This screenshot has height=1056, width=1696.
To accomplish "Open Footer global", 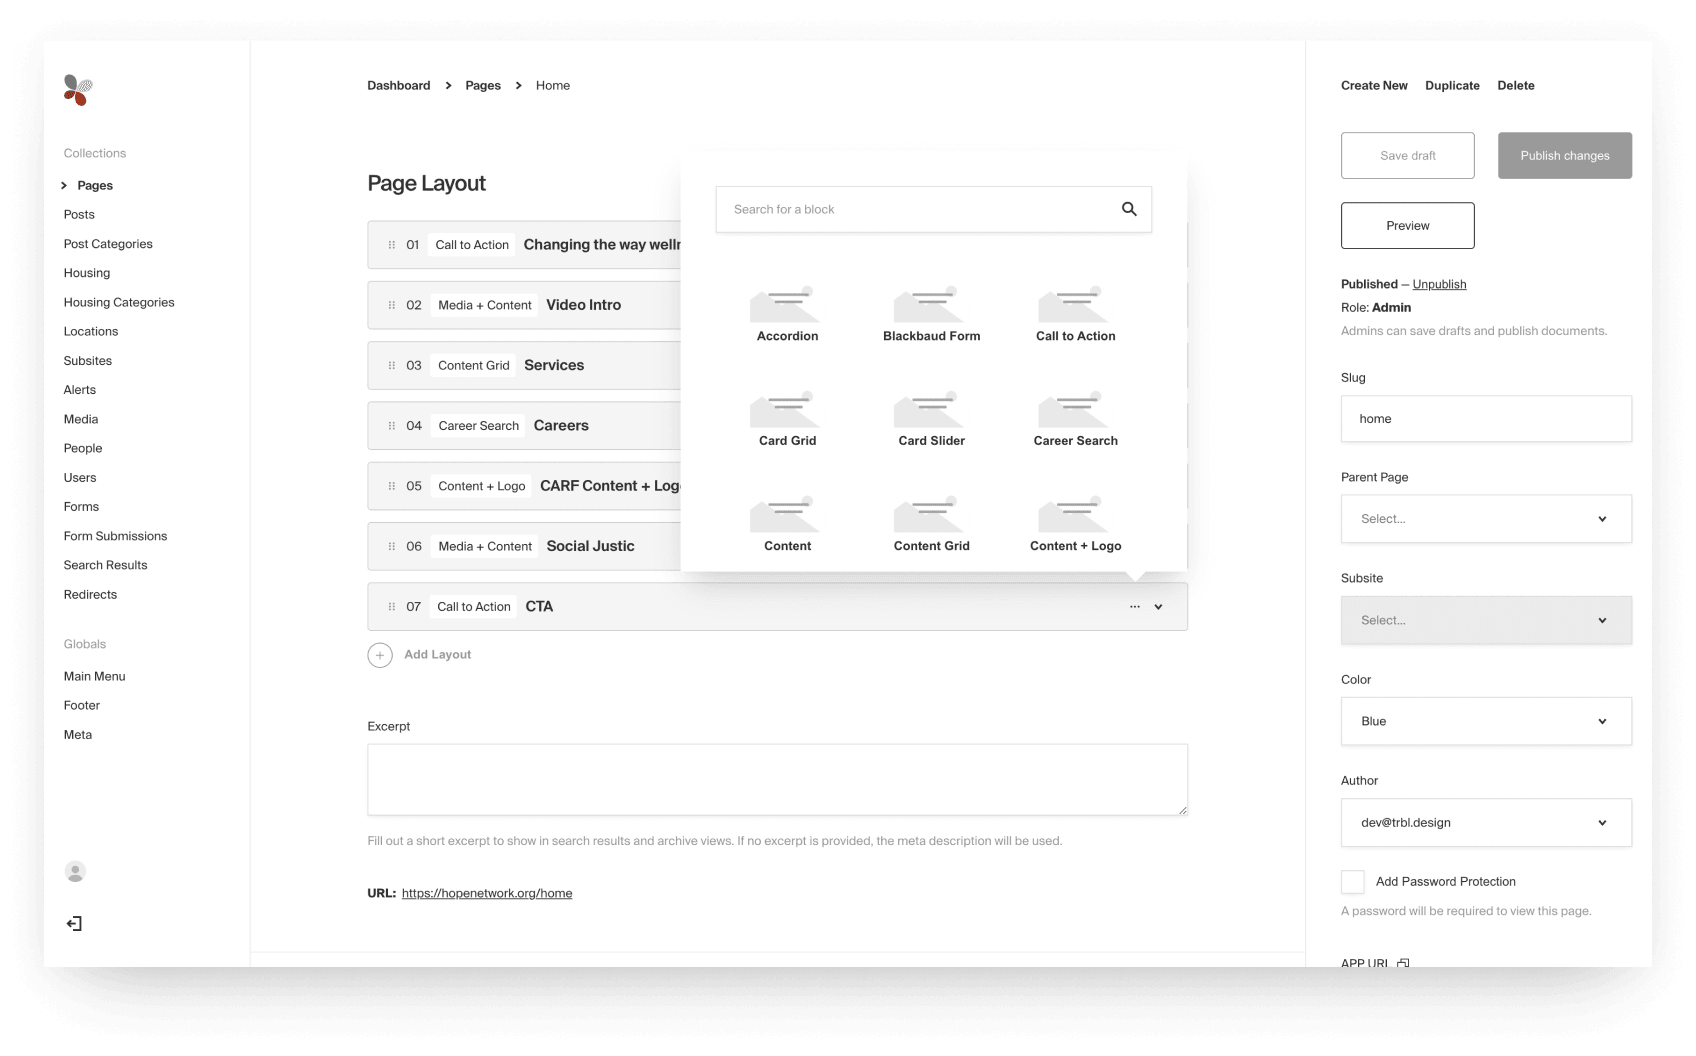I will (x=82, y=705).
